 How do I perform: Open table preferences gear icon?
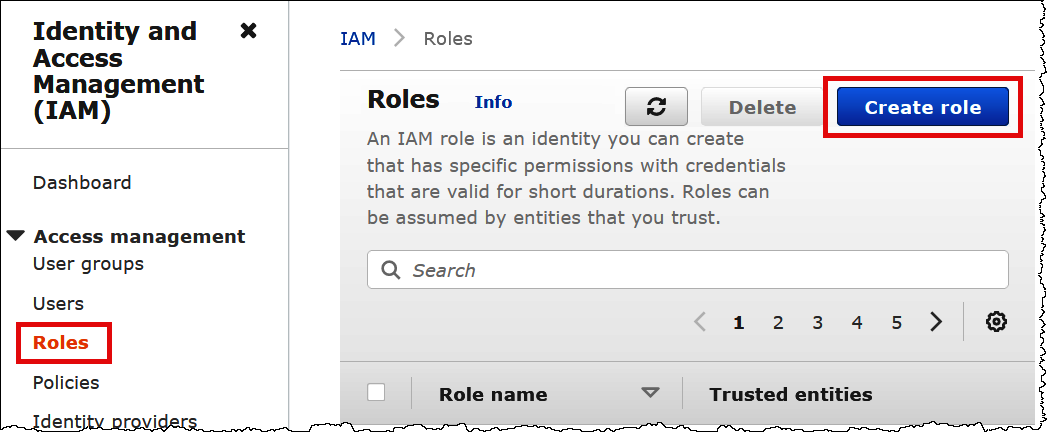(x=996, y=321)
